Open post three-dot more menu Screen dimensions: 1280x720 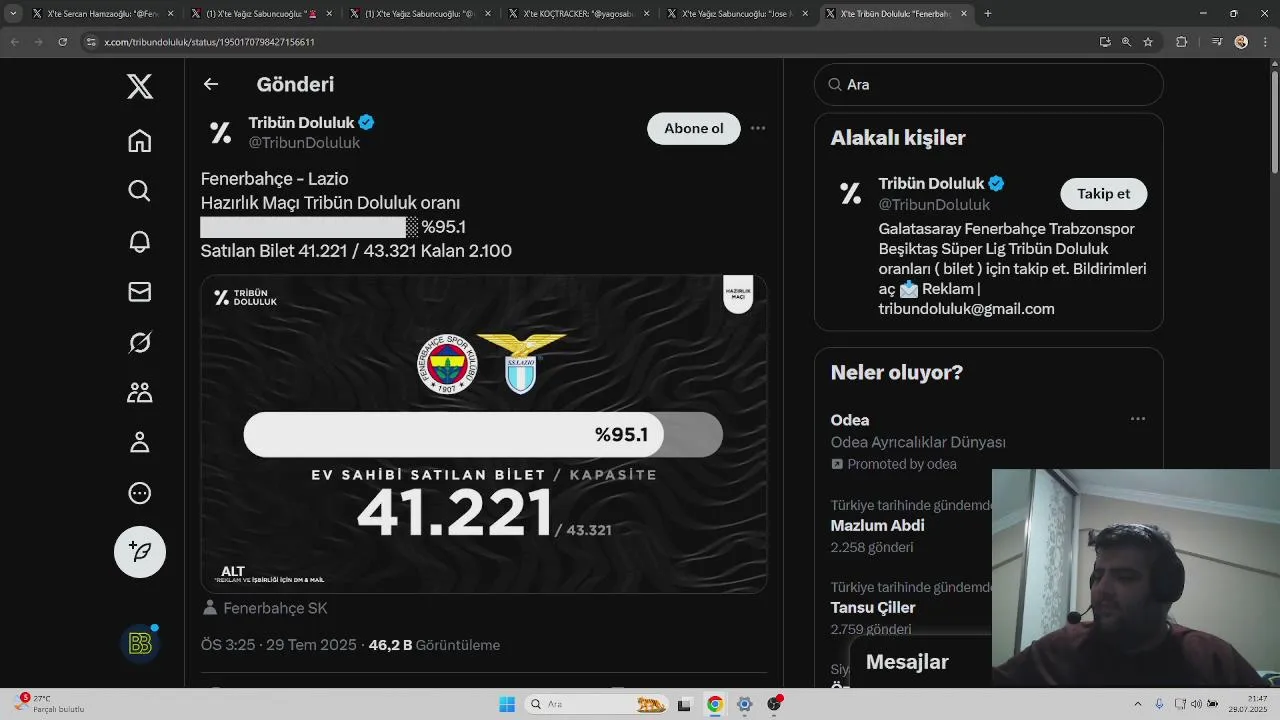click(758, 128)
